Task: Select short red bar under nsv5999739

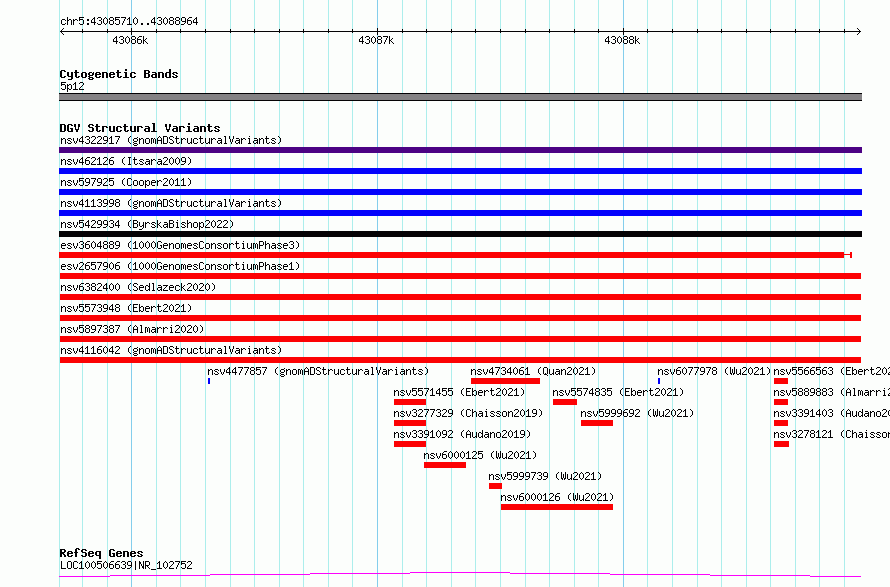Action: tap(496, 486)
